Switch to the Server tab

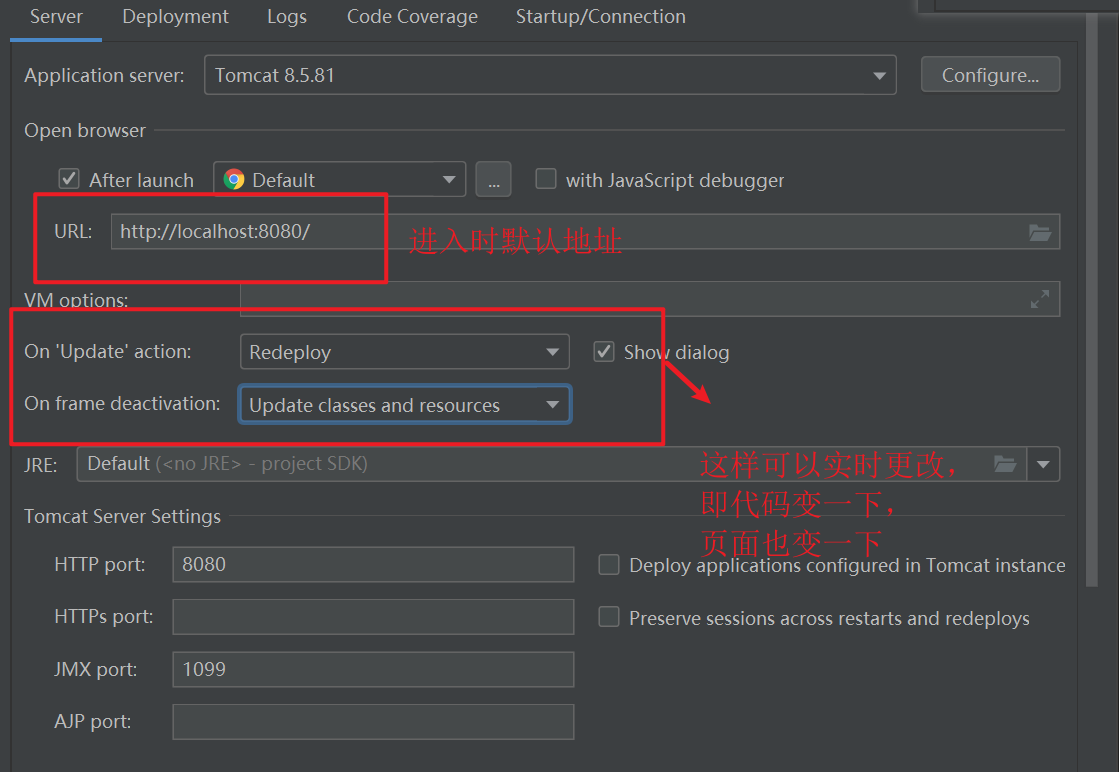56,17
